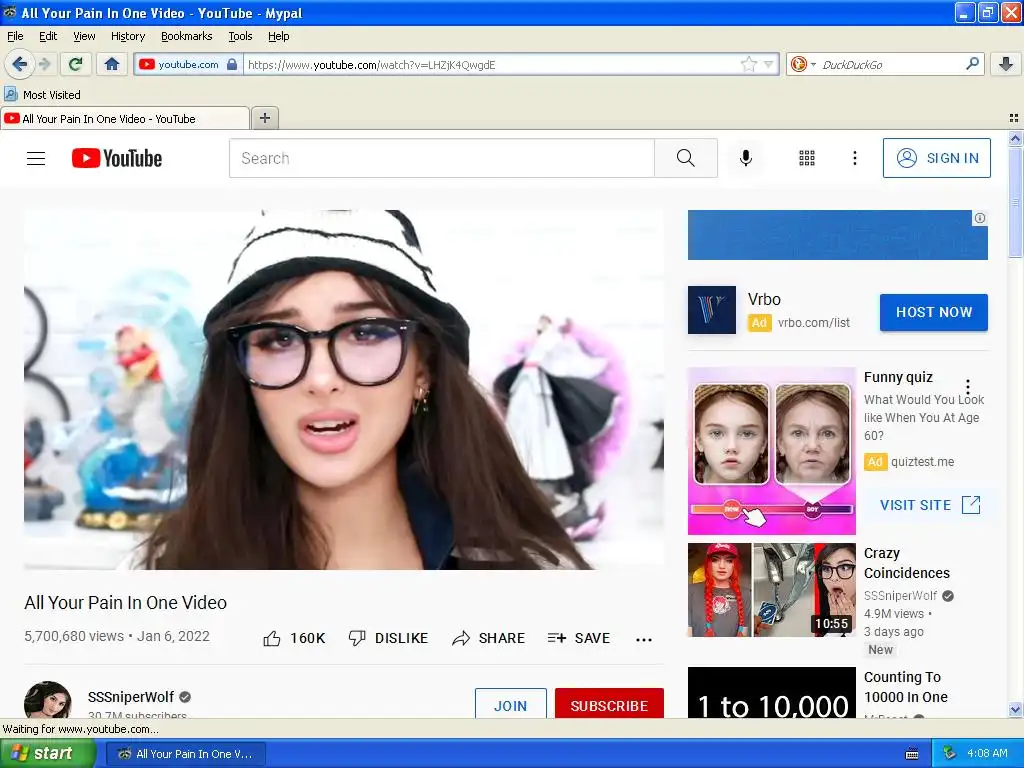The image size is (1024, 768).
Task: Click the SHARE arrow button
Action: 488,638
